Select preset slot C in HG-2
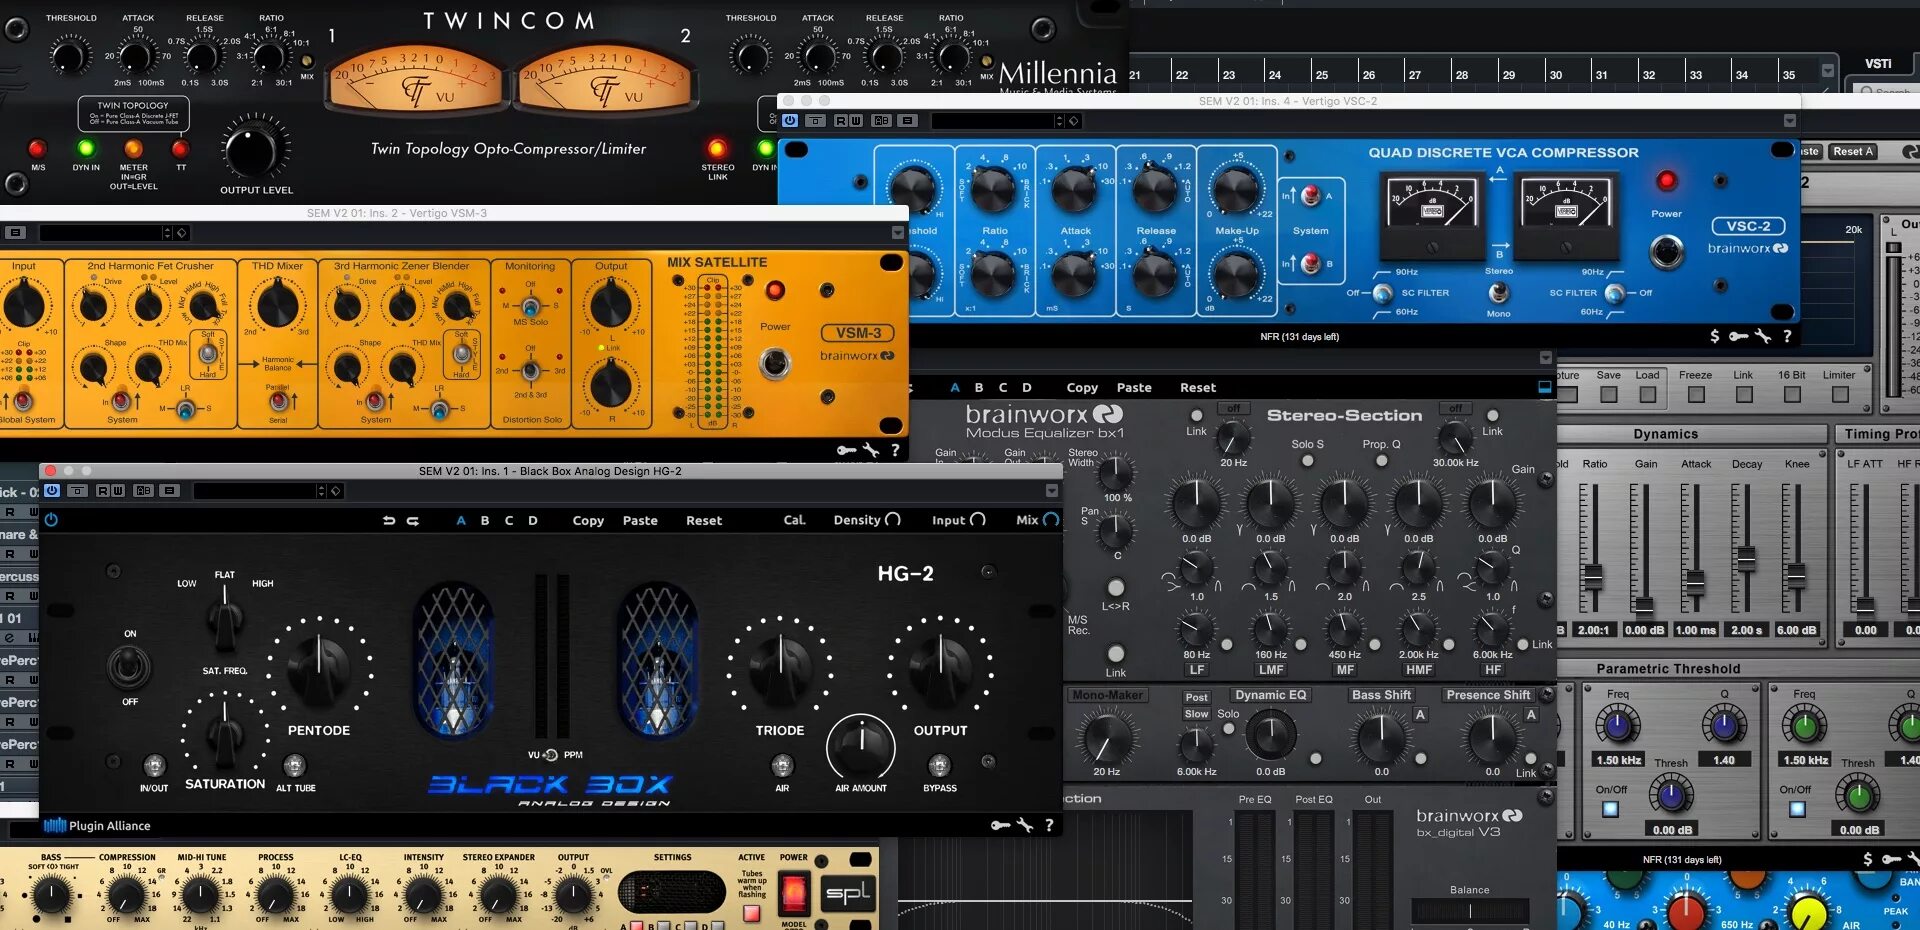The height and width of the screenshot is (930, 1920). (x=509, y=520)
